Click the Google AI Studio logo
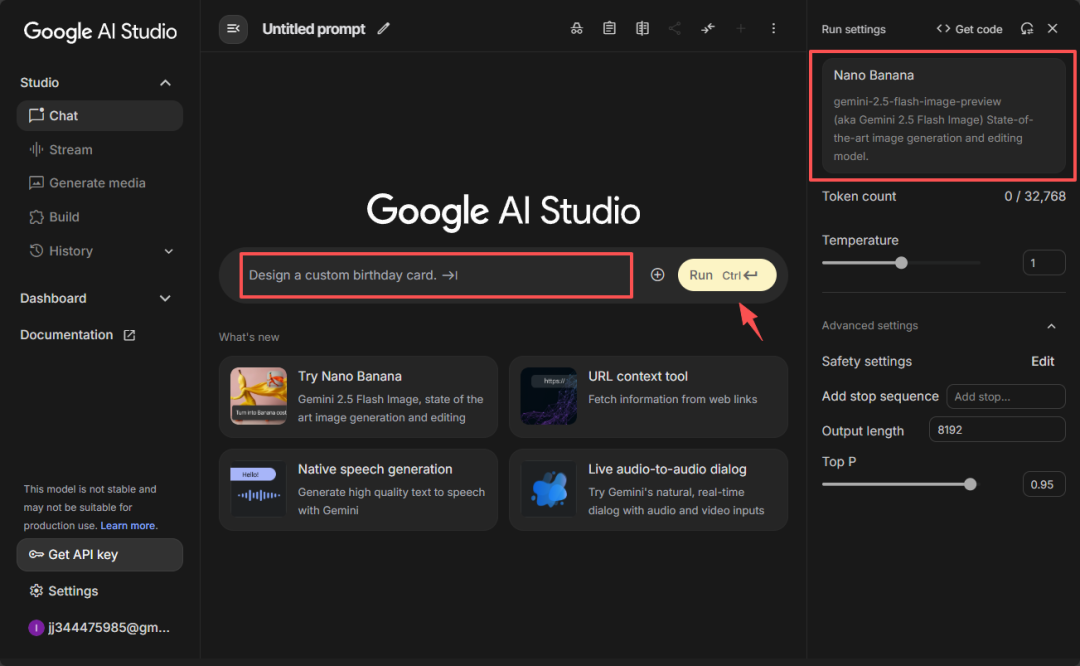1080x666 pixels. pos(100,31)
